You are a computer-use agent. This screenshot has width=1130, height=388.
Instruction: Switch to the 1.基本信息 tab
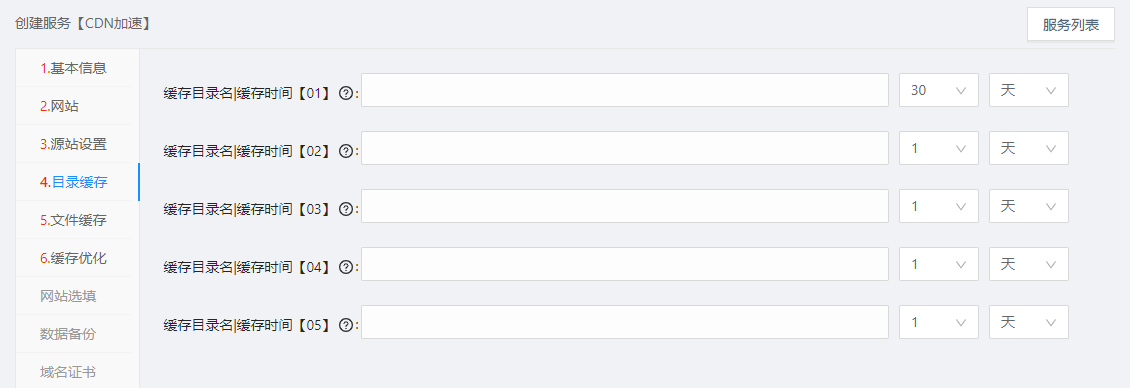pyautogui.click(x=74, y=69)
